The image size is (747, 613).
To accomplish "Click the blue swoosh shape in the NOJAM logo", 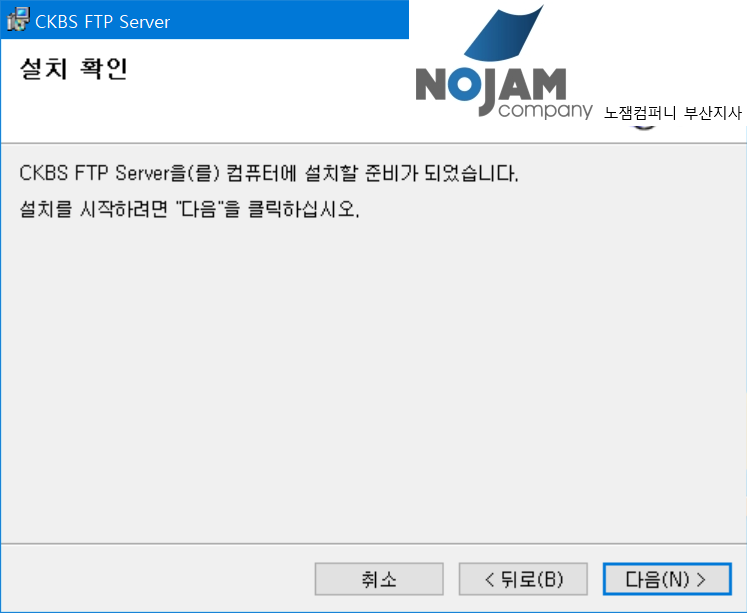I will pyautogui.click(x=504, y=35).
